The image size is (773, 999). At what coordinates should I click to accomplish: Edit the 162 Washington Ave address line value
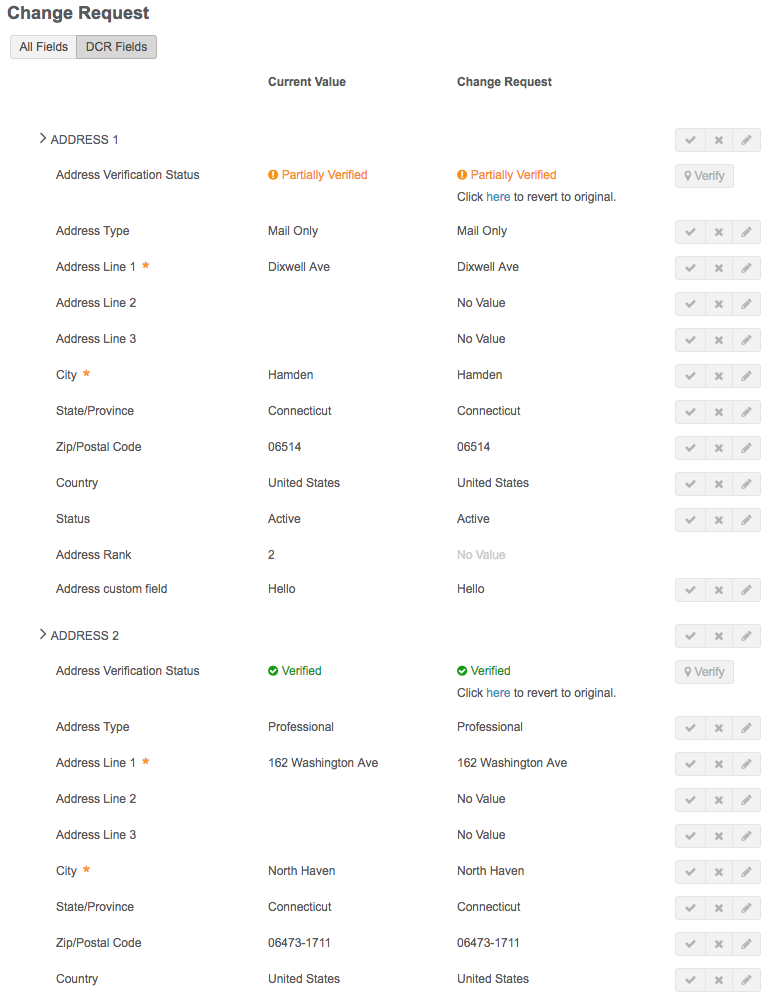tap(746, 764)
